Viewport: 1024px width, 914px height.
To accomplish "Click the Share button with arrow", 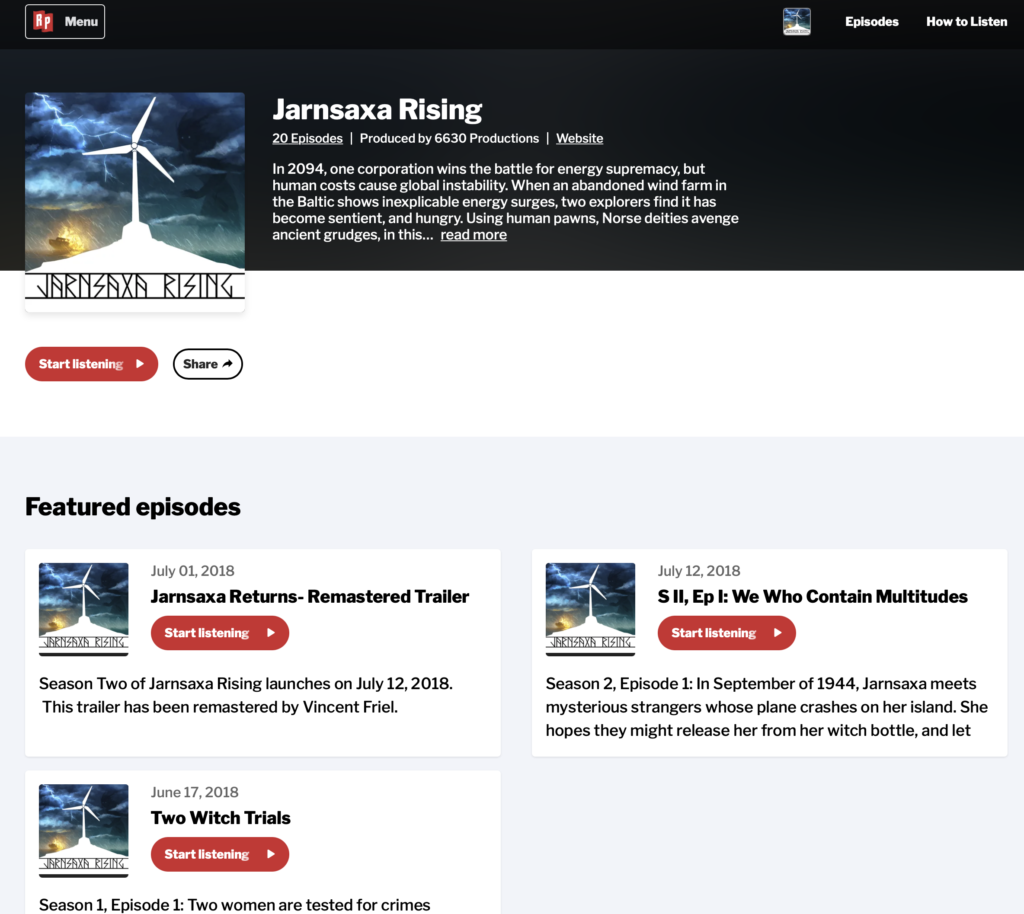I will coord(208,364).
